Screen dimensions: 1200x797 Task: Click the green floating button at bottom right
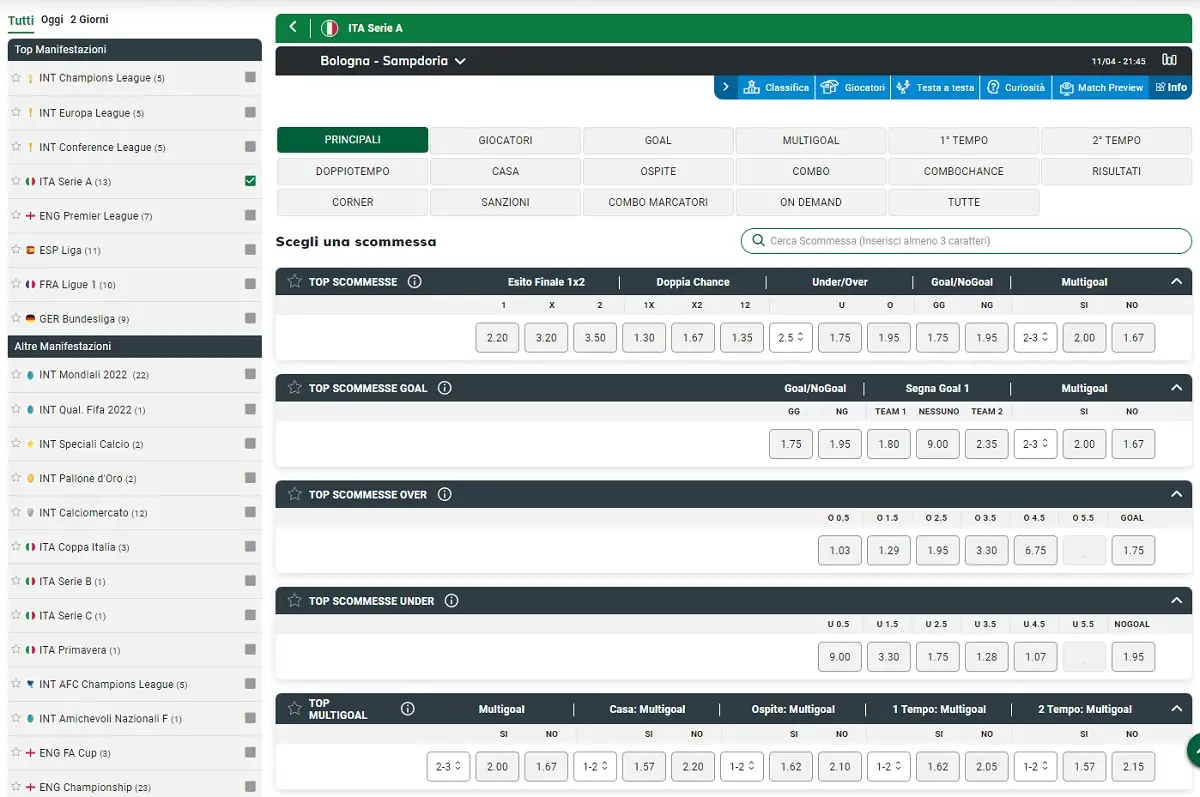pyautogui.click(x=1194, y=750)
